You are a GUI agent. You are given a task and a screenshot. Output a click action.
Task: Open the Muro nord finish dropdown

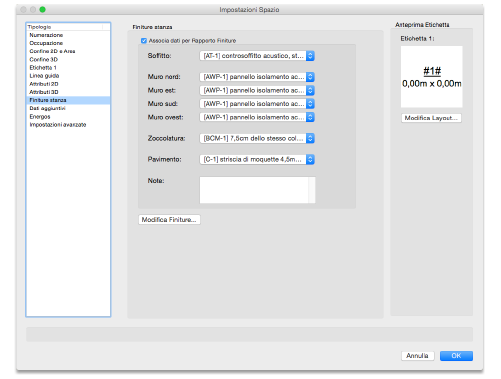[x=257, y=77]
